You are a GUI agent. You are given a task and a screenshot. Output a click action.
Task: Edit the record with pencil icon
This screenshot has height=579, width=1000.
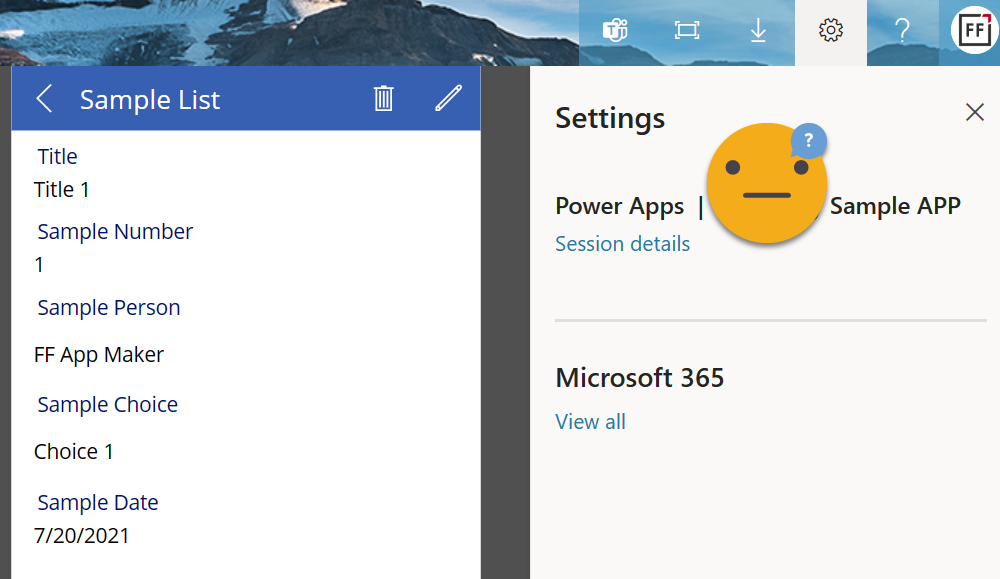coord(448,98)
